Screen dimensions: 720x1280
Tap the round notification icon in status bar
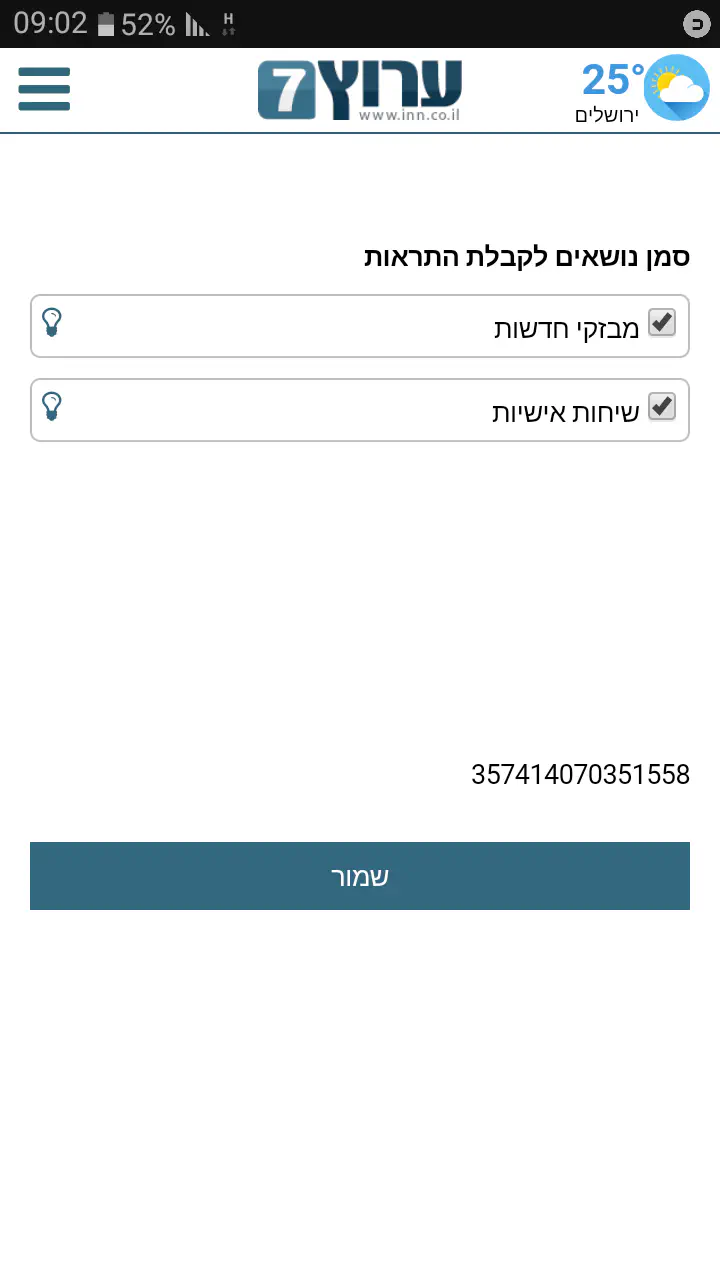(696, 24)
